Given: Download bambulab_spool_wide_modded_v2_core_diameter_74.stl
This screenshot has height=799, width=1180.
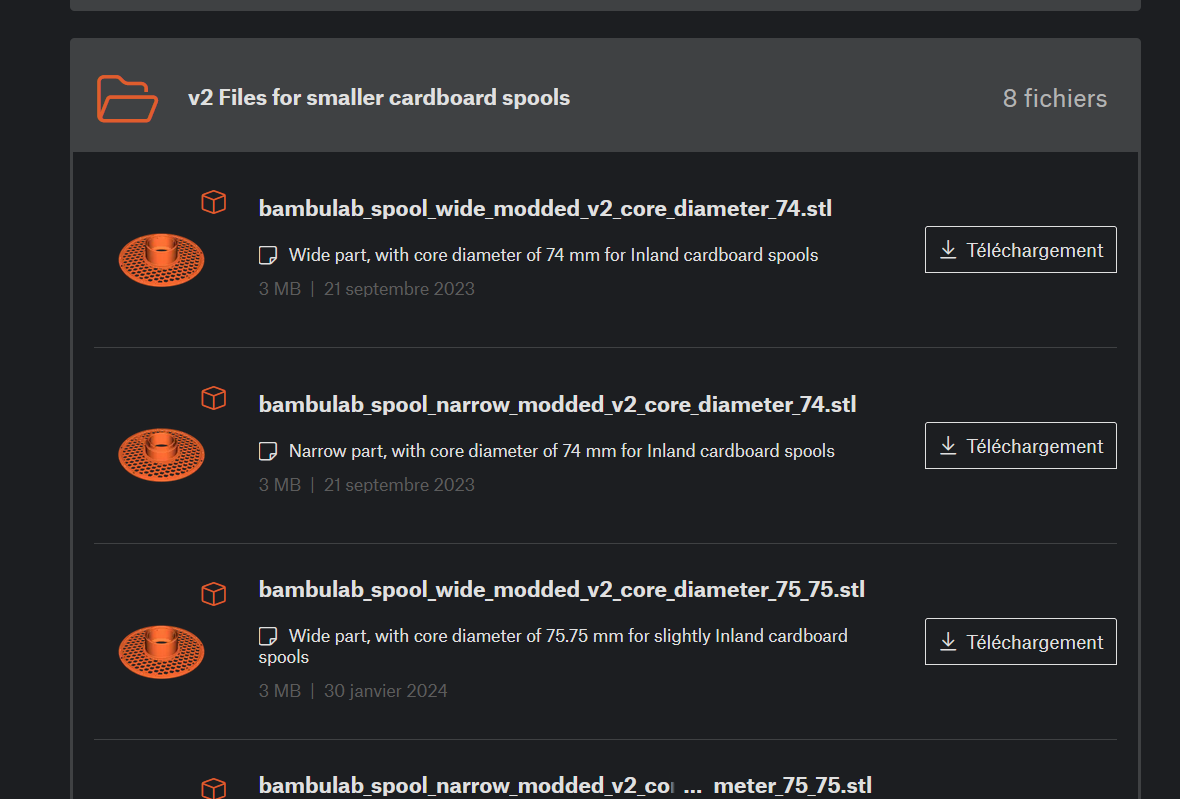Looking at the screenshot, I should [1020, 250].
